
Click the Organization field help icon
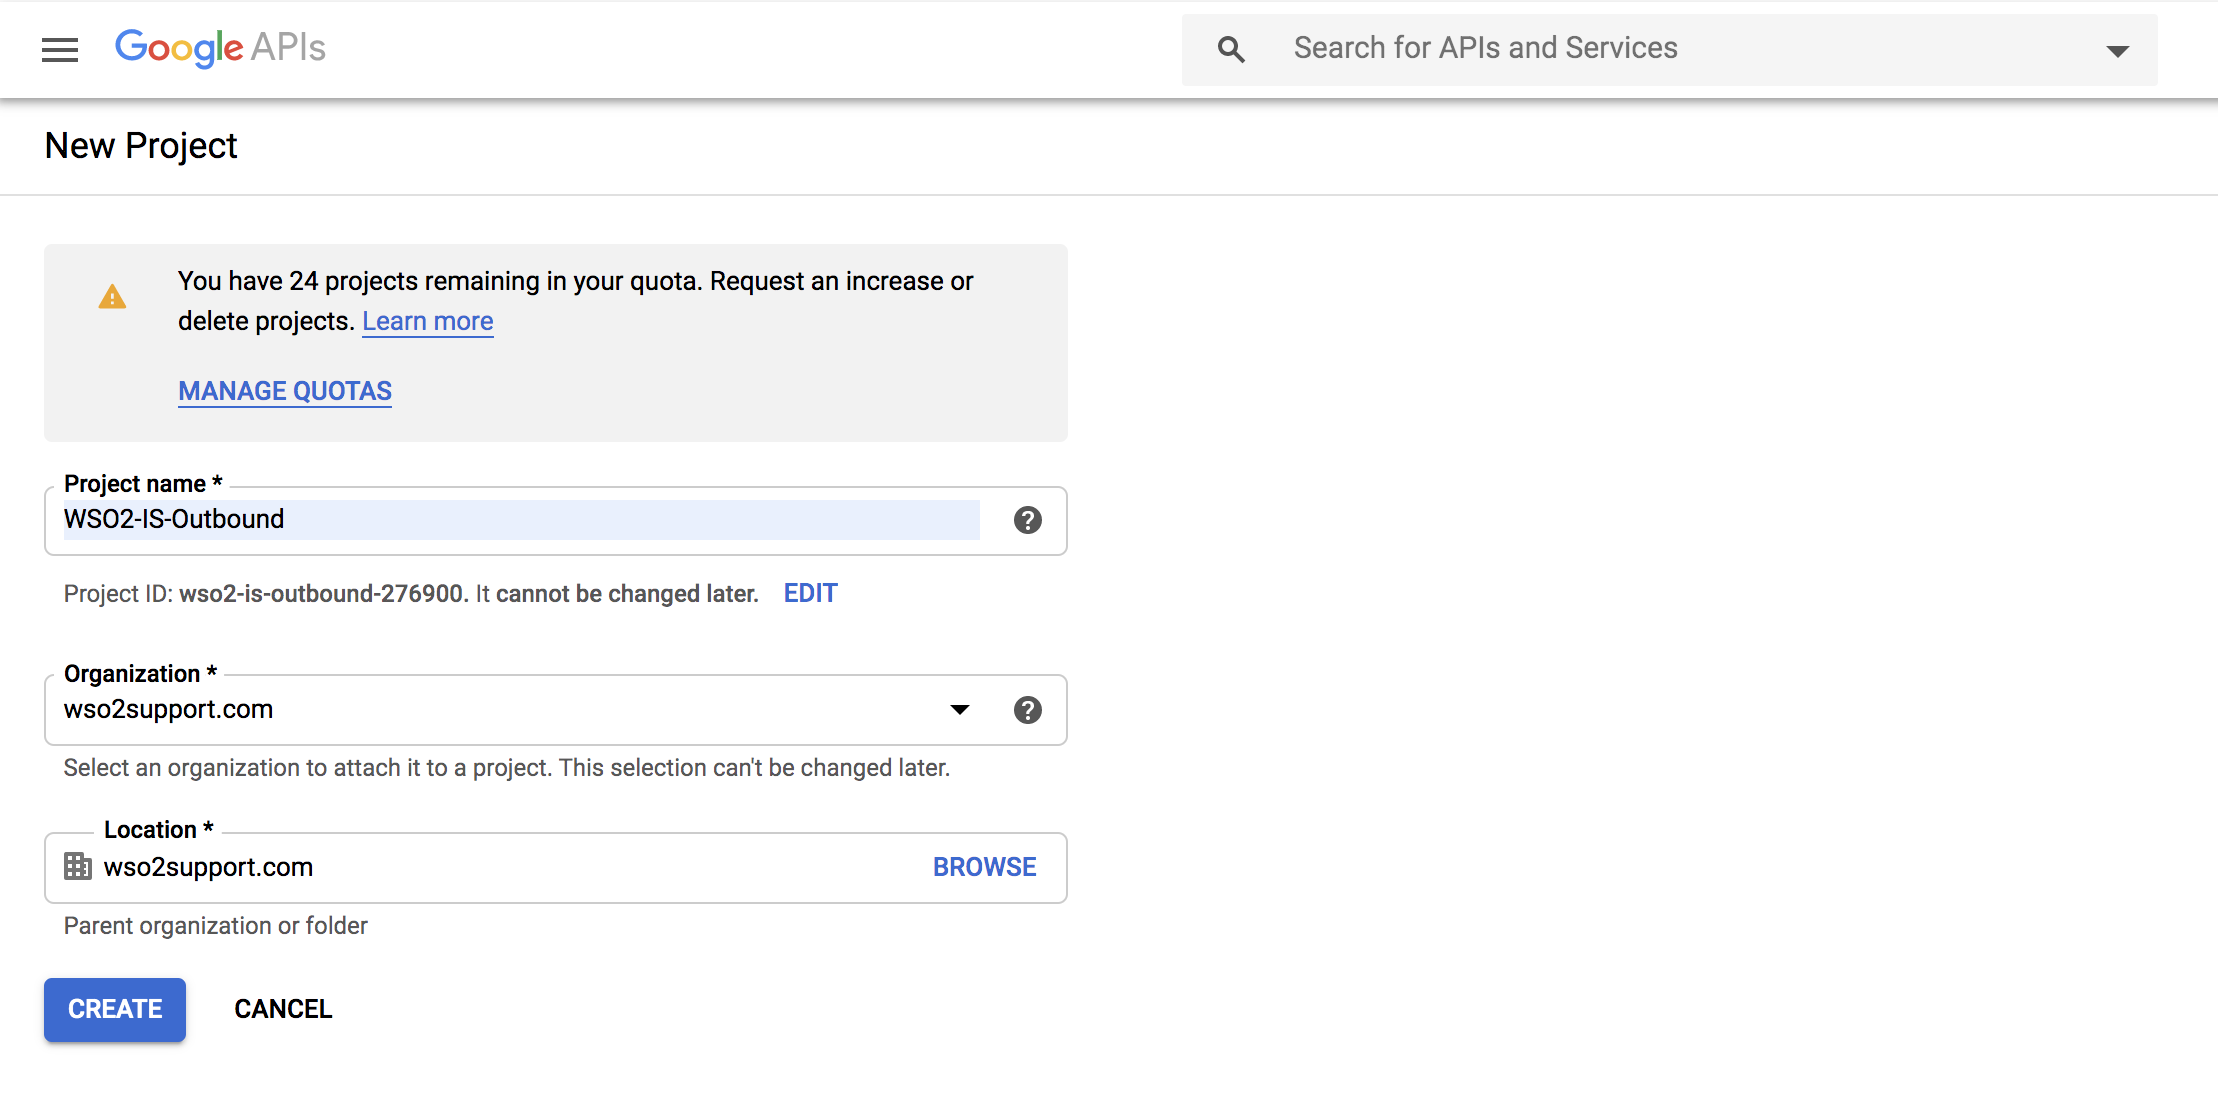point(1027,709)
